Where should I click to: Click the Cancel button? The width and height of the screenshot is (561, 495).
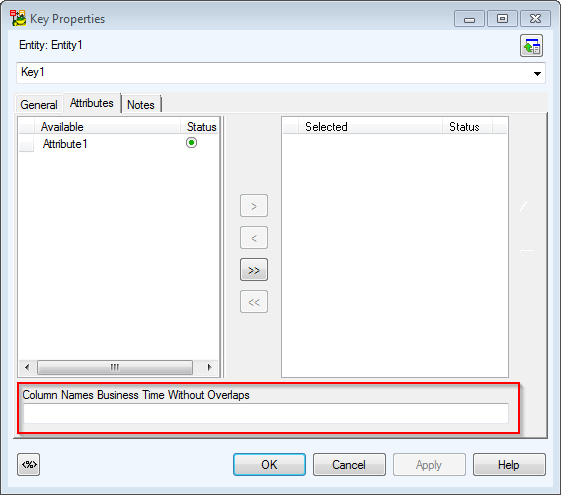tap(349, 465)
